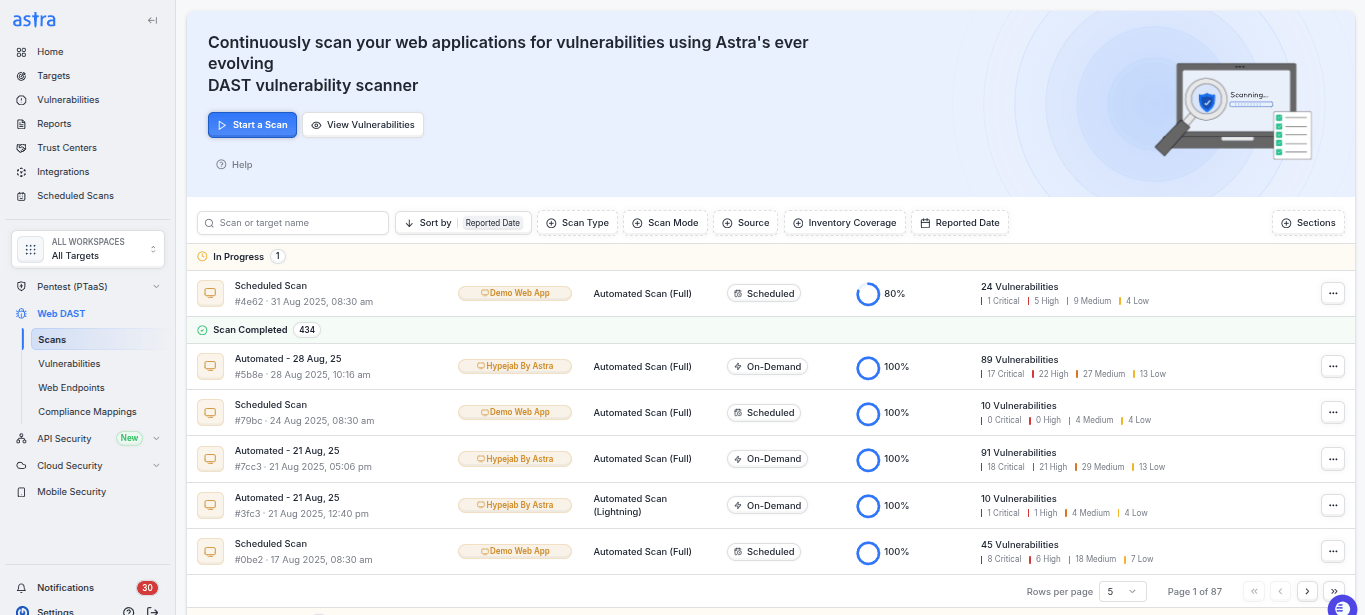Click scan icon for #79bc row
Image resolution: width=1365 pixels, height=615 pixels.
click(x=210, y=413)
